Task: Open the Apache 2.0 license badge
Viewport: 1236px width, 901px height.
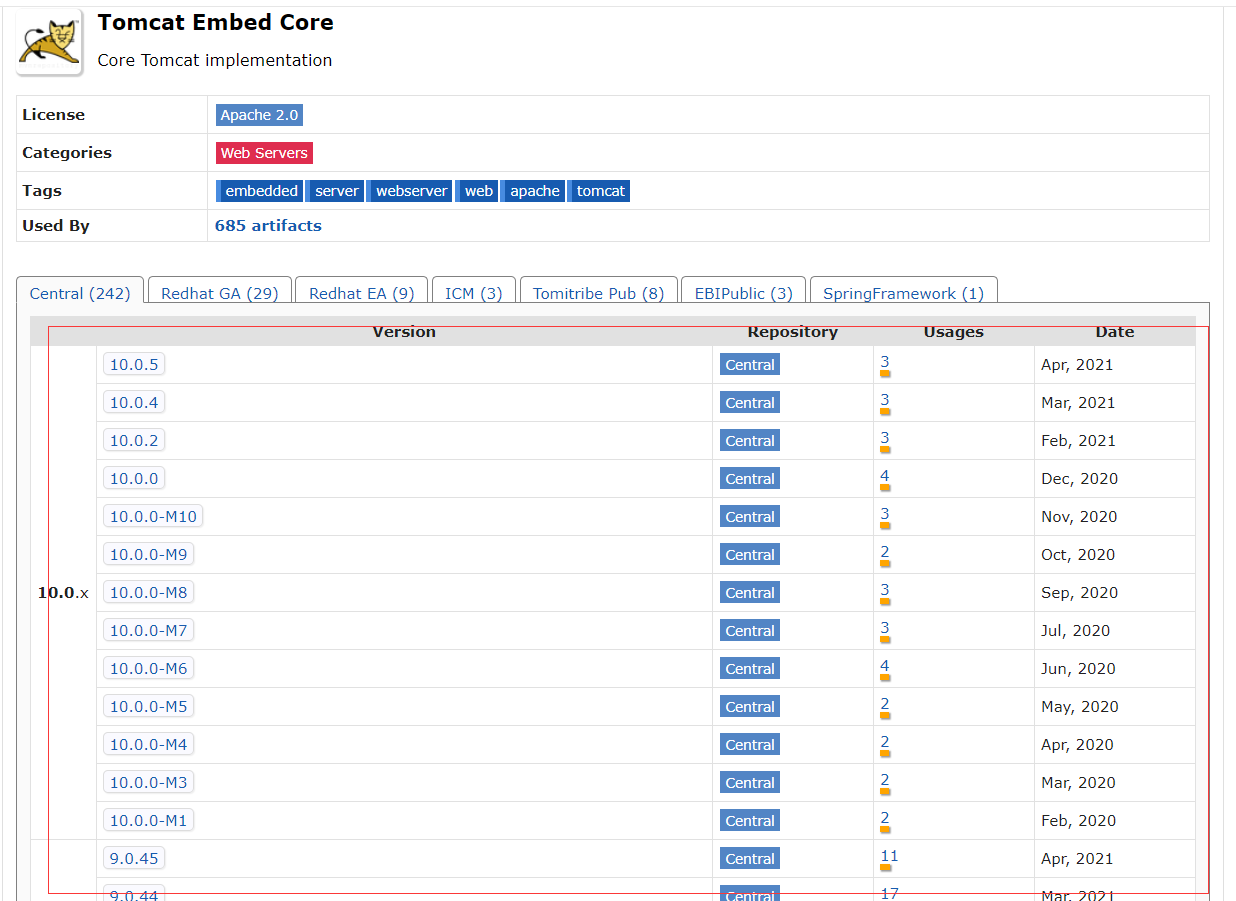Action: point(259,115)
